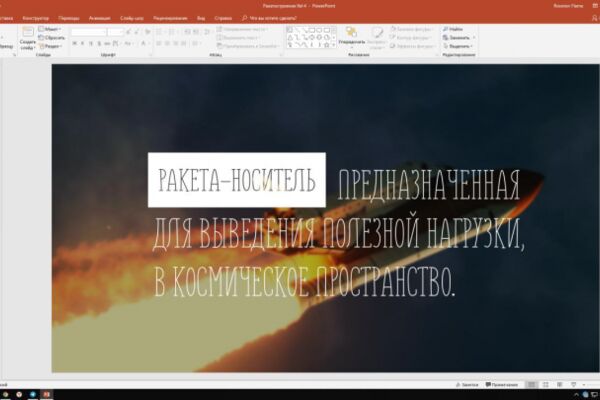Screen dimensions: 600x400
Task: Expand the Макет layout dropdown
Action: point(50,29)
